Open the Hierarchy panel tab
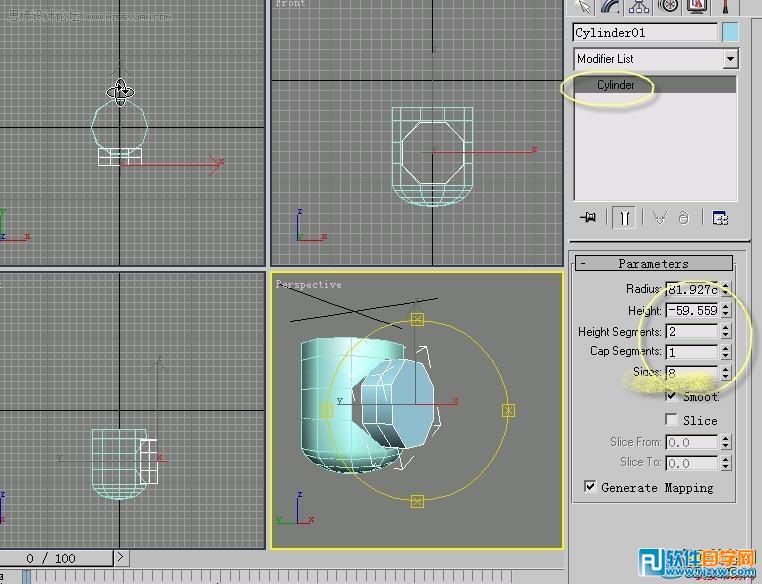762x584 pixels. coord(640,6)
